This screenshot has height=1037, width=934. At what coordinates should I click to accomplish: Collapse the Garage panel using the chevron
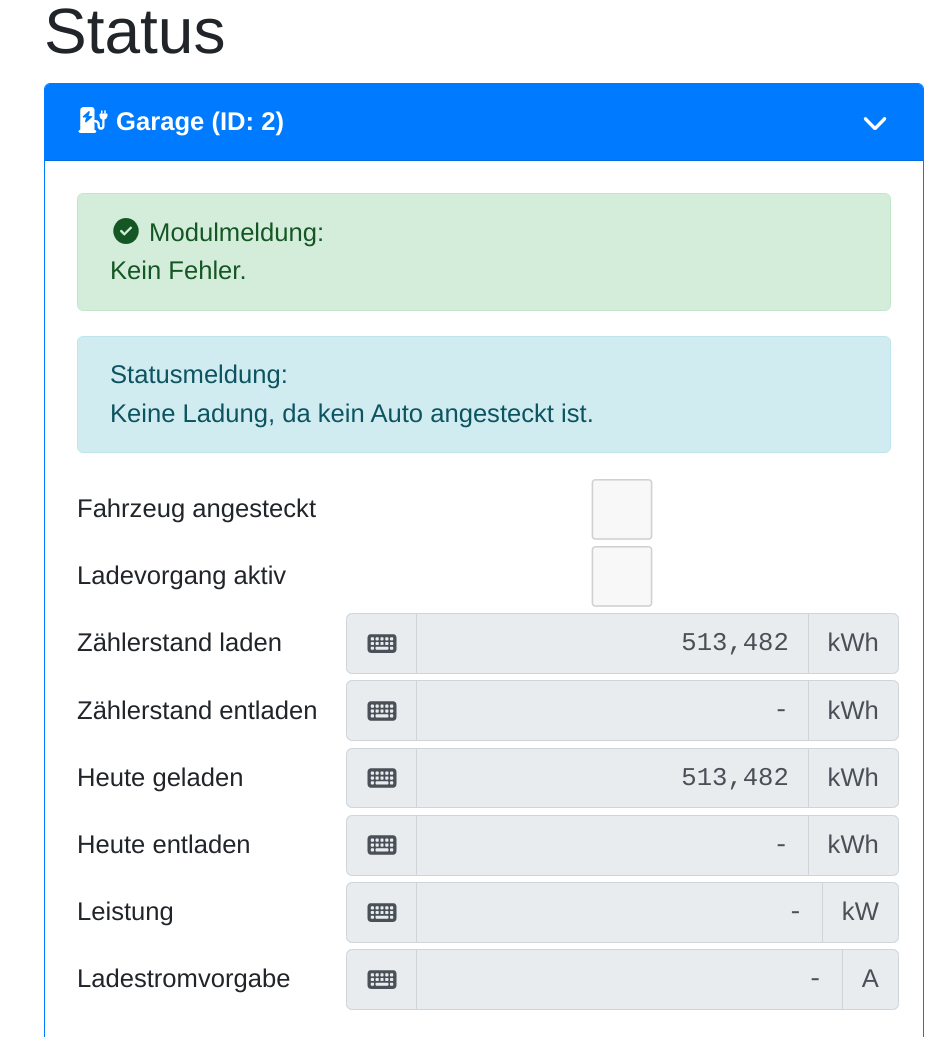(874, 123)
